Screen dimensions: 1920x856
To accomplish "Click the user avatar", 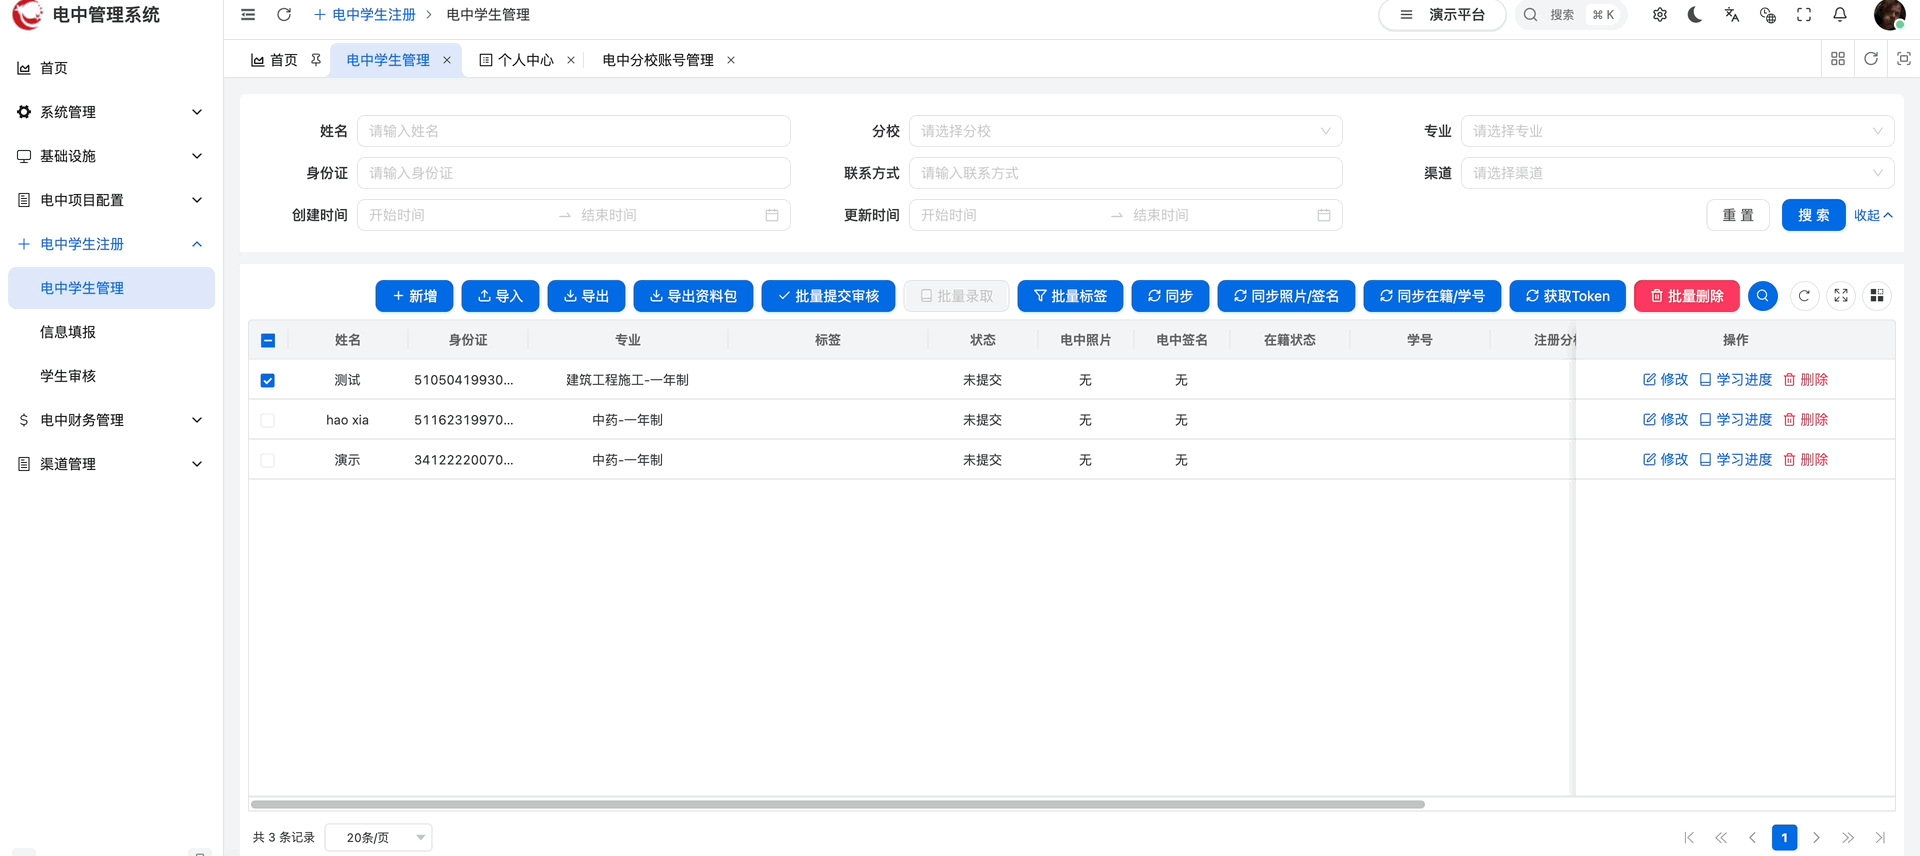I will coord(1889,15).
